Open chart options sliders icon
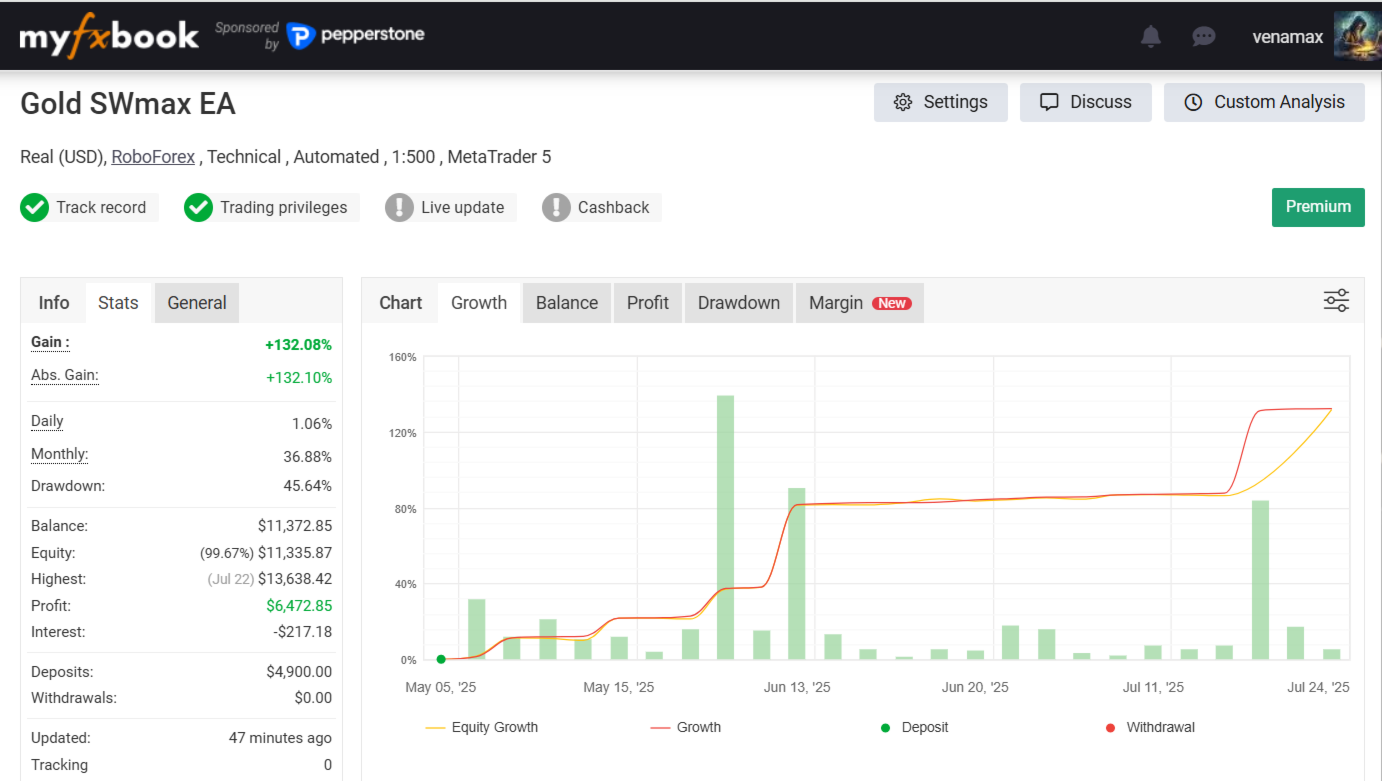Image resolution: width=1382 pixels, height=781 pixels. (1336, 301)
